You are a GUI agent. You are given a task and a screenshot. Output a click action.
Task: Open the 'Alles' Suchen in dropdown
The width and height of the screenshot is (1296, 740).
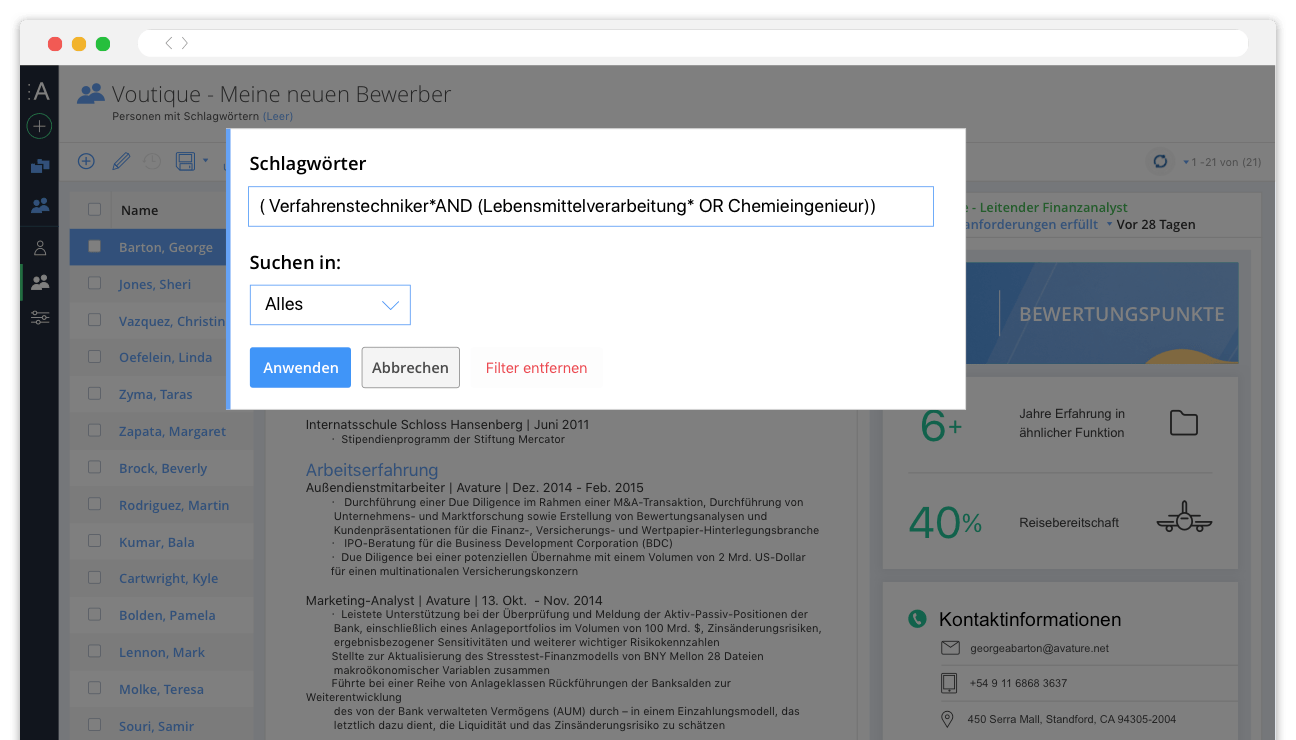[330, 305]
